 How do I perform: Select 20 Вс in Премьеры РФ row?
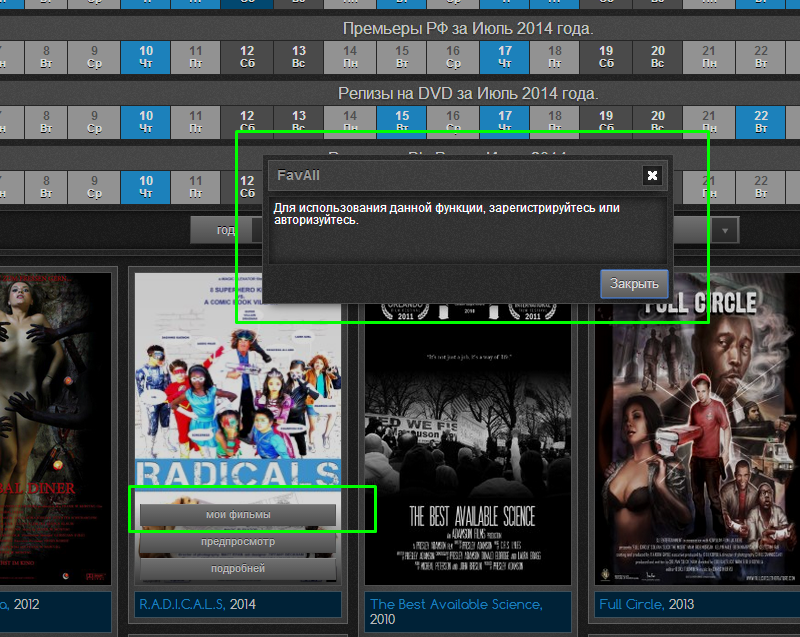tap(658, 57)
